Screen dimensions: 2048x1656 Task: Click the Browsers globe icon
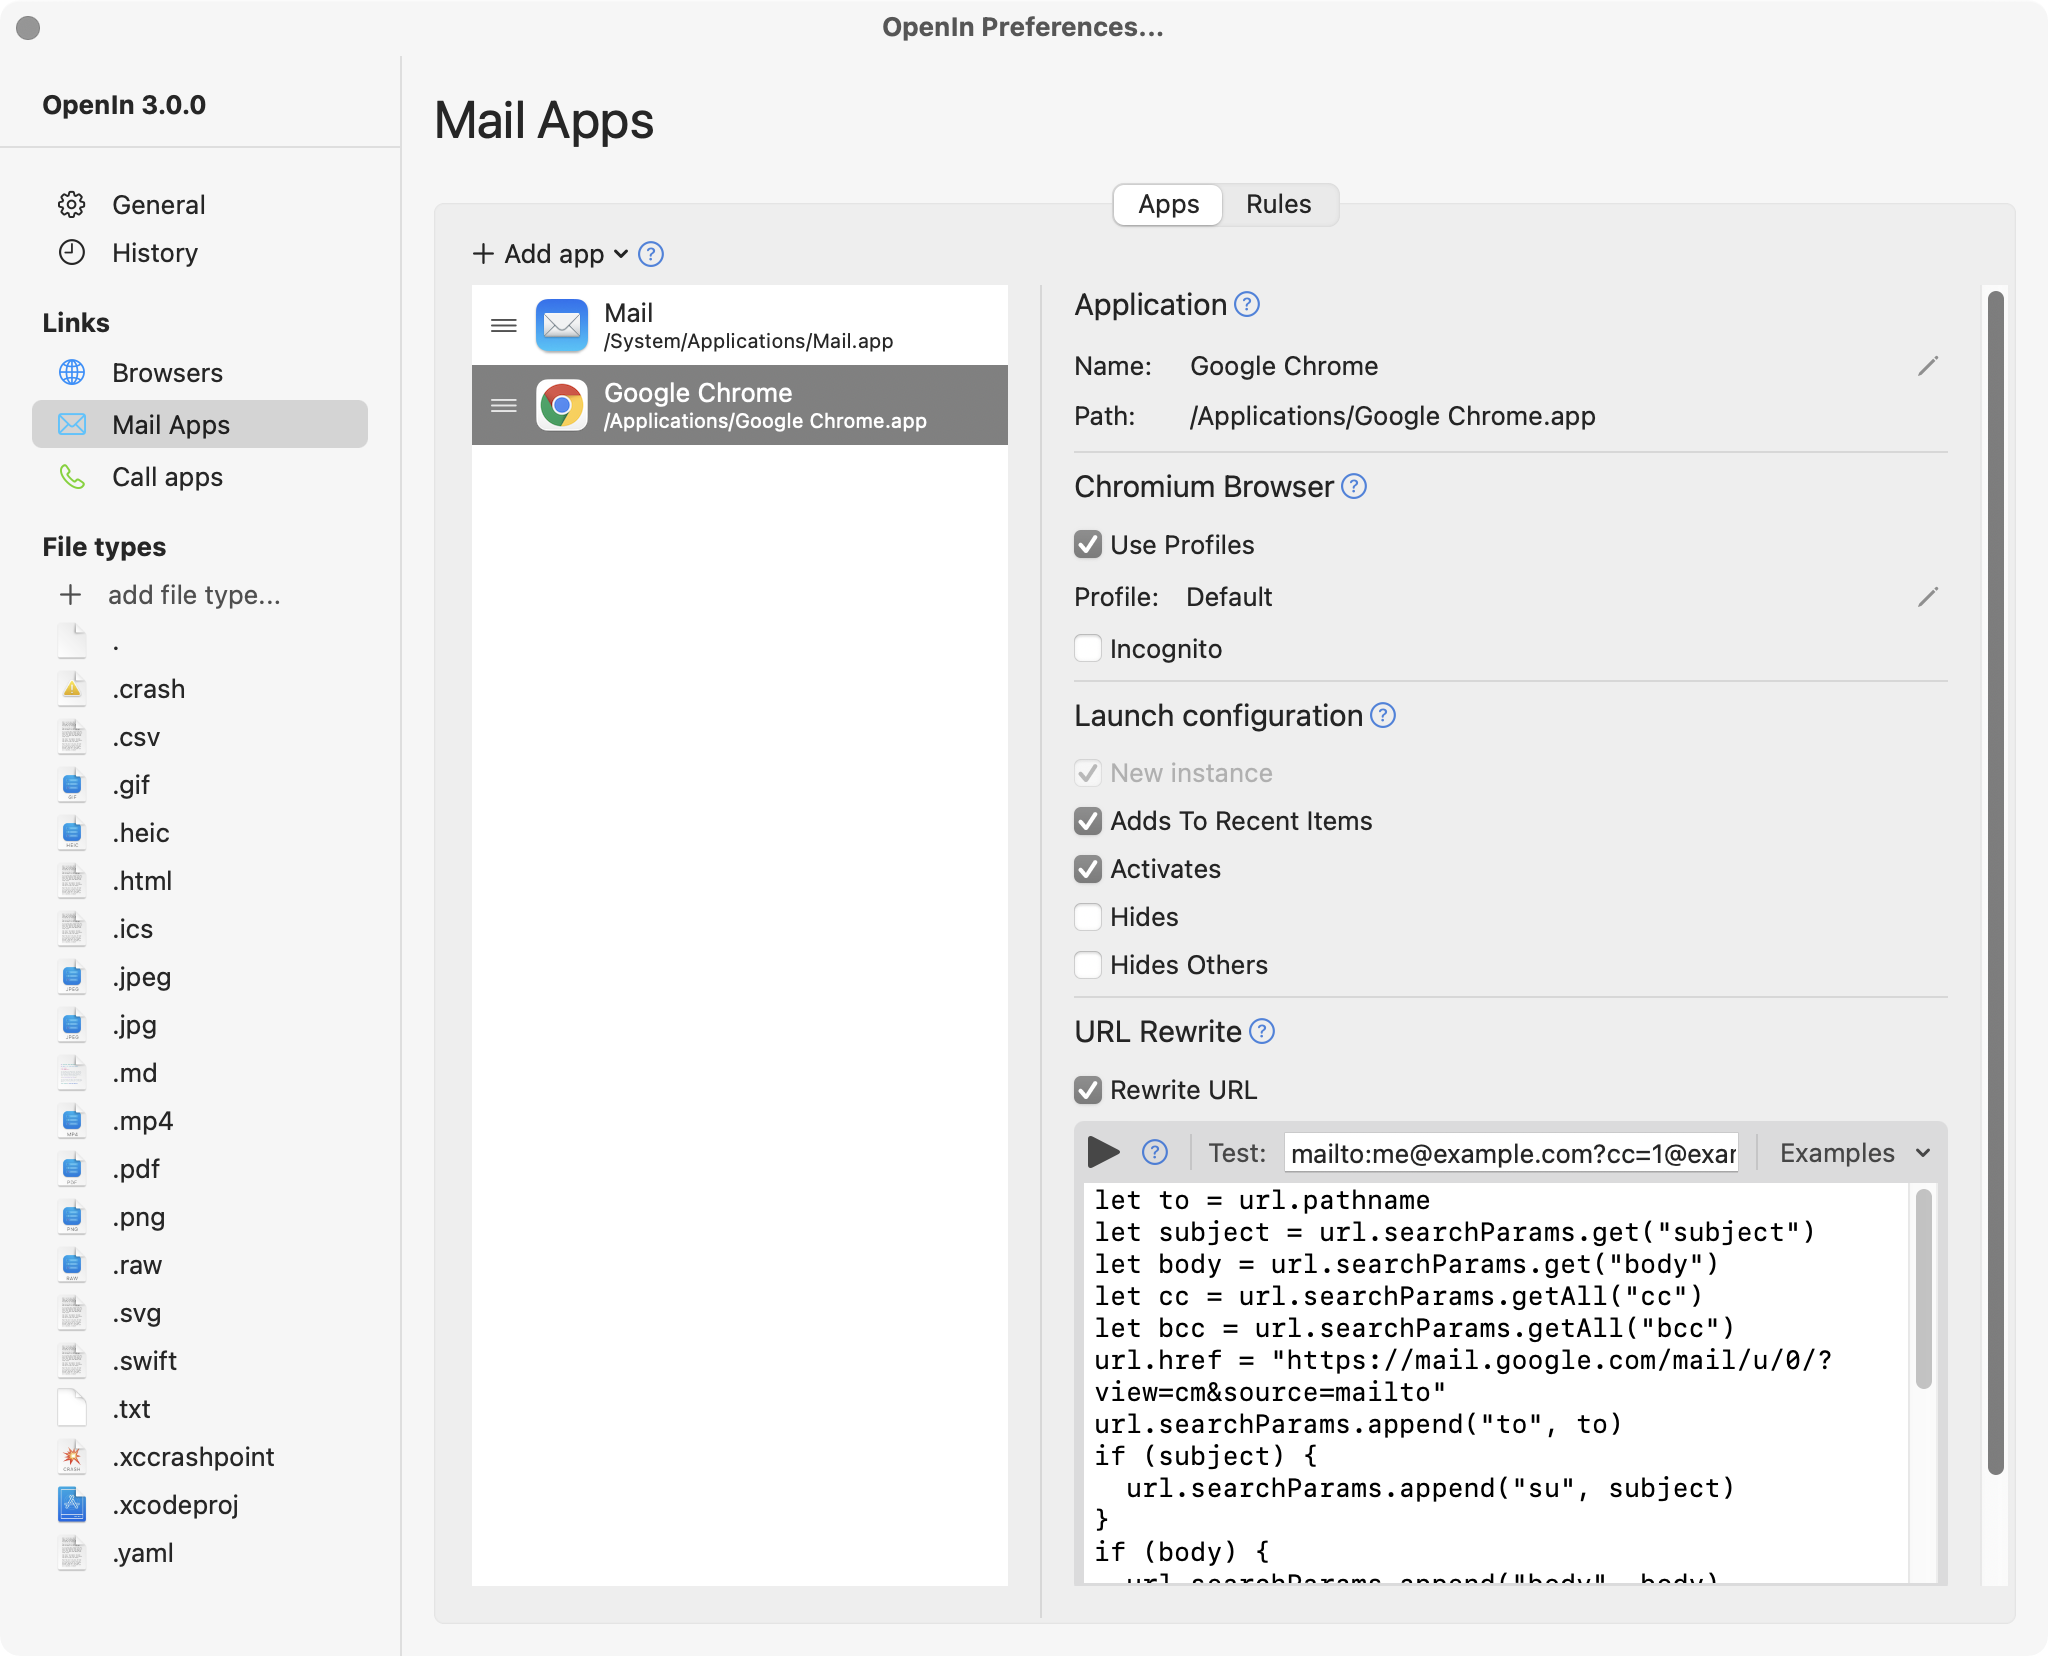[71, 372]
